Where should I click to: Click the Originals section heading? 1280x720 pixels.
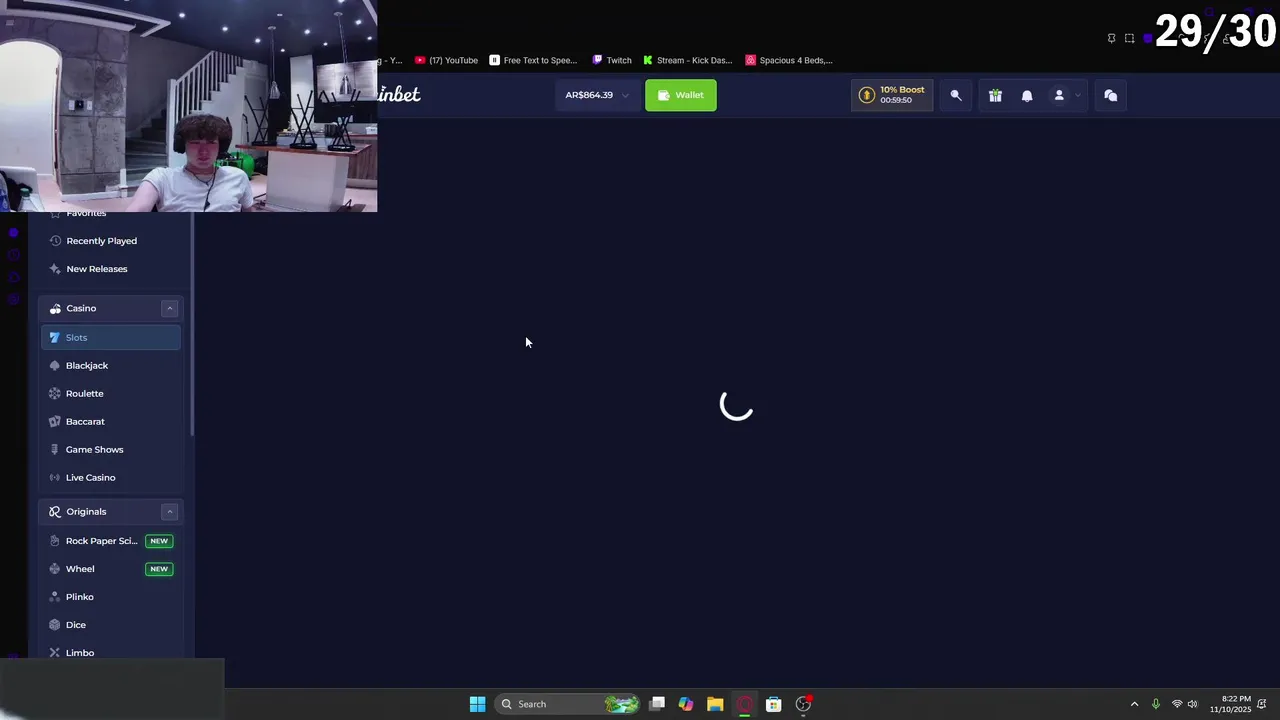click(86, 511)
